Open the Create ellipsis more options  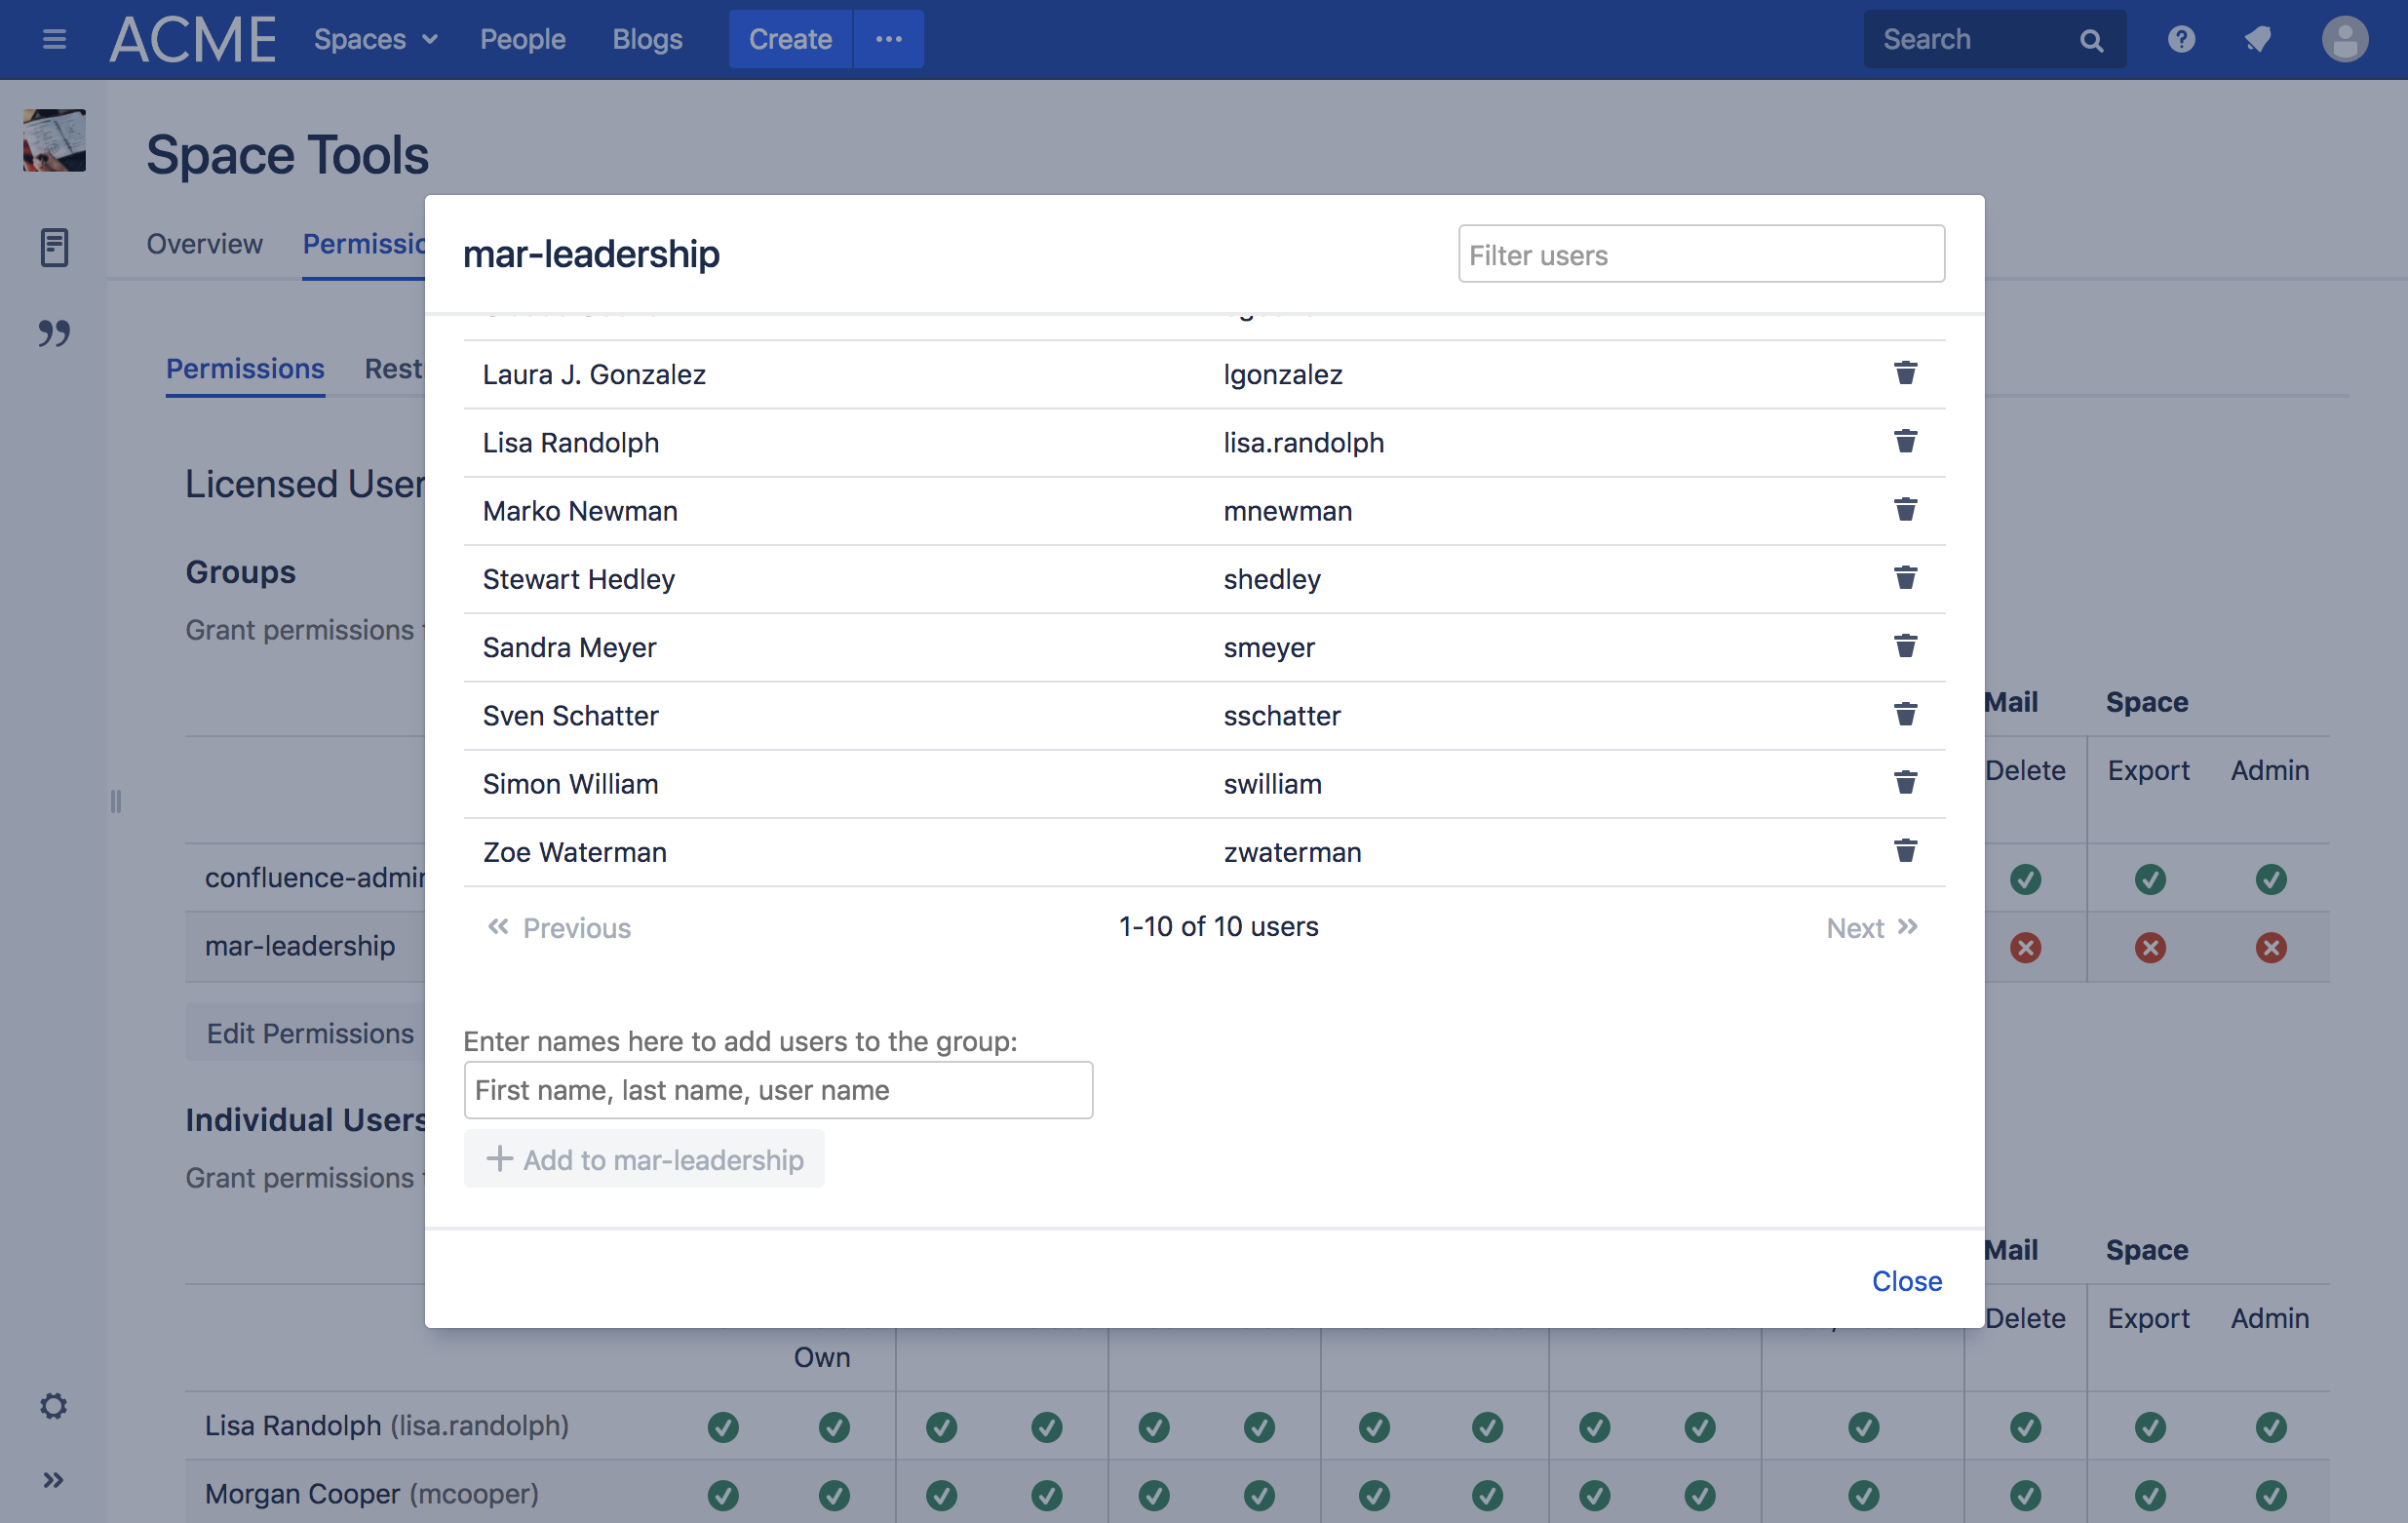[x=888, y=39]
